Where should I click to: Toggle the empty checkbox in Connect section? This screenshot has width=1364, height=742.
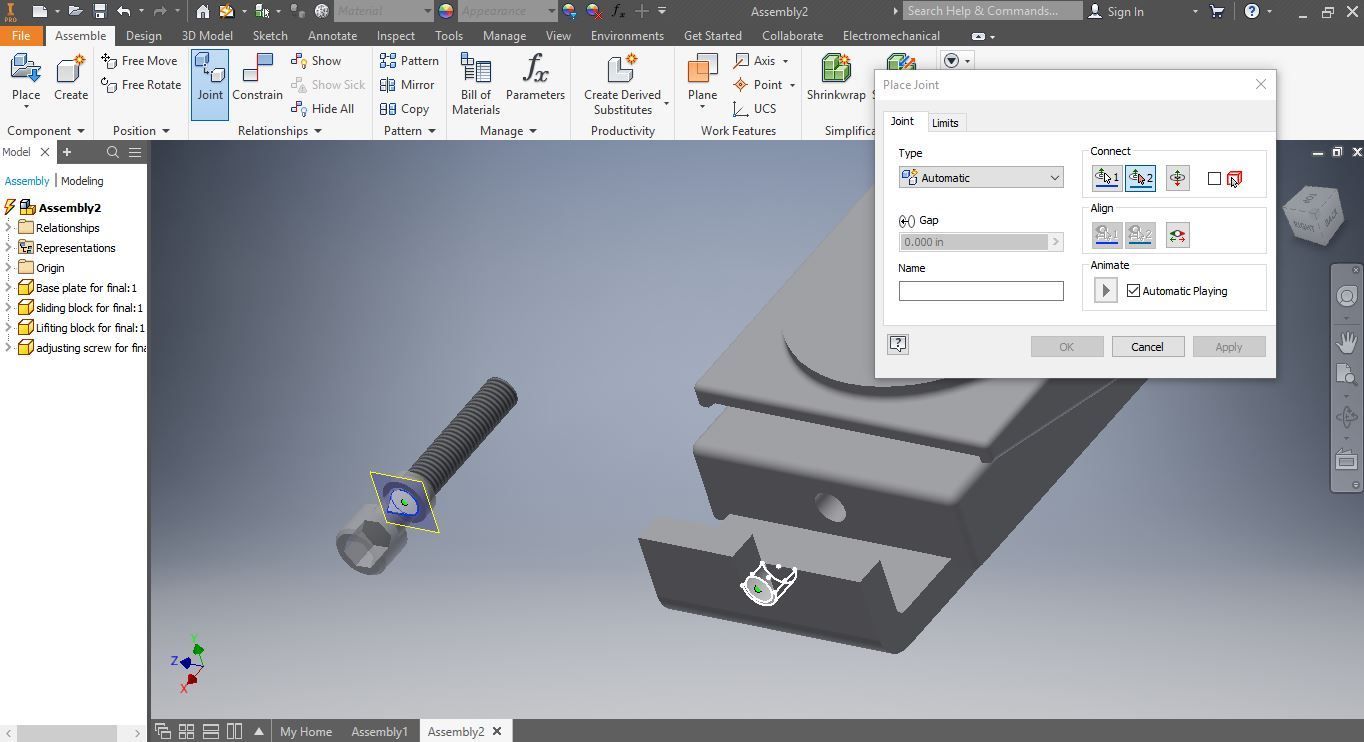coord(1214,179)
